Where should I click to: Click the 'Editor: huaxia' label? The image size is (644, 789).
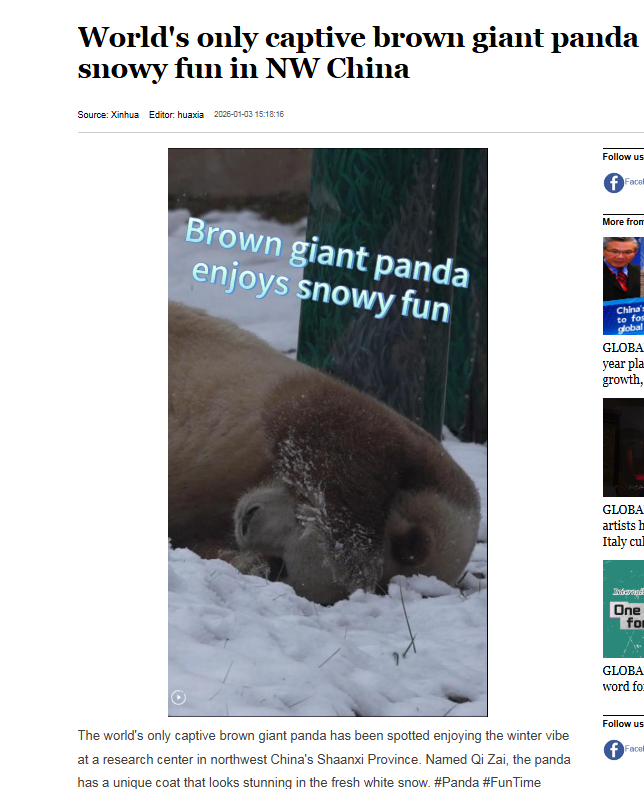click(176, 115)
